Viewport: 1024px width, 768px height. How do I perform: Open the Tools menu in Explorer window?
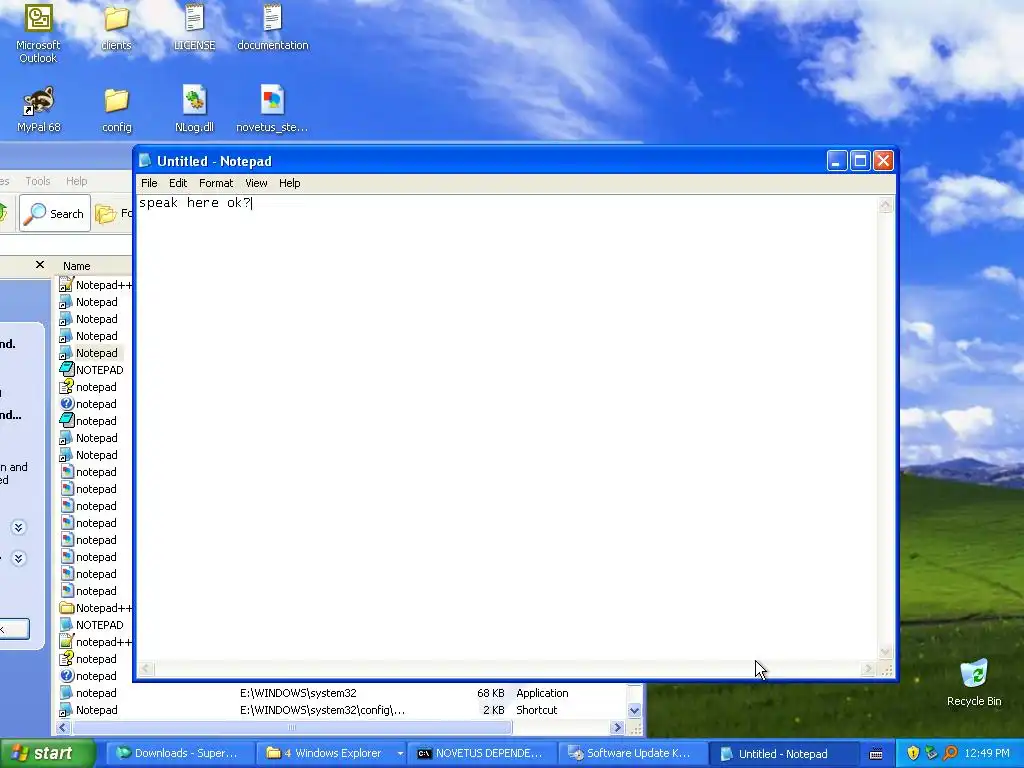click(37, 181)
